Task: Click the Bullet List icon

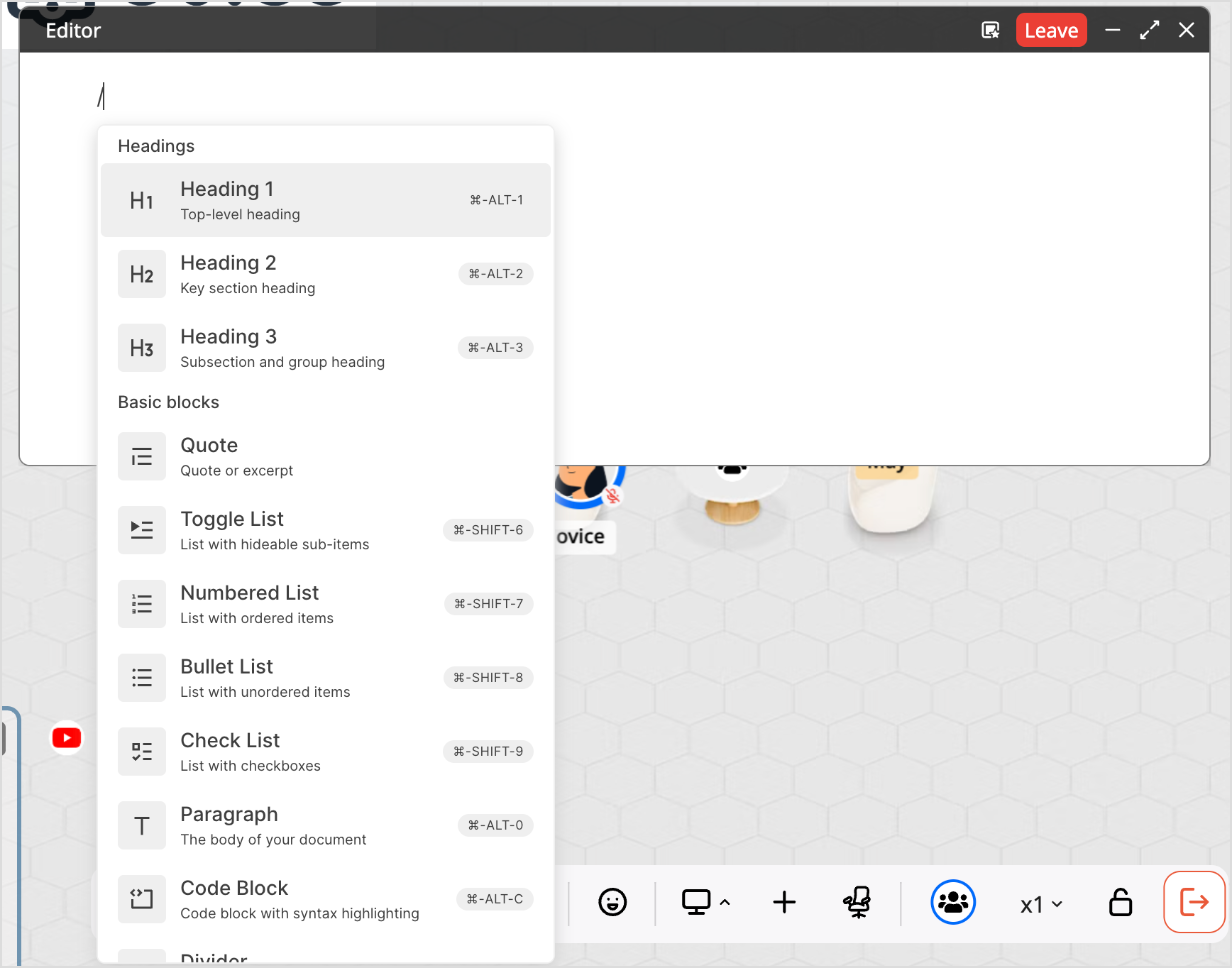Action: point(142,679)
